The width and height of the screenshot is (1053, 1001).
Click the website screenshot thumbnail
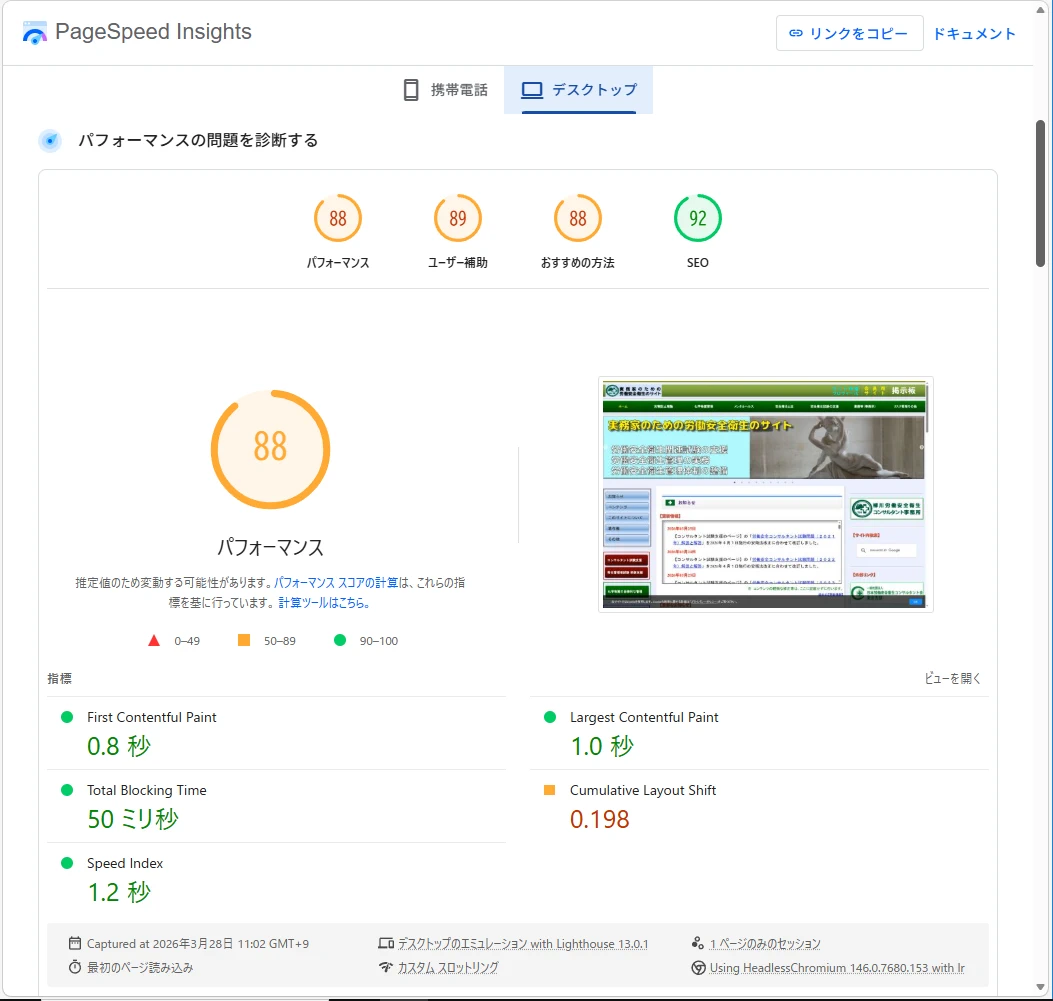pos(765,494)
